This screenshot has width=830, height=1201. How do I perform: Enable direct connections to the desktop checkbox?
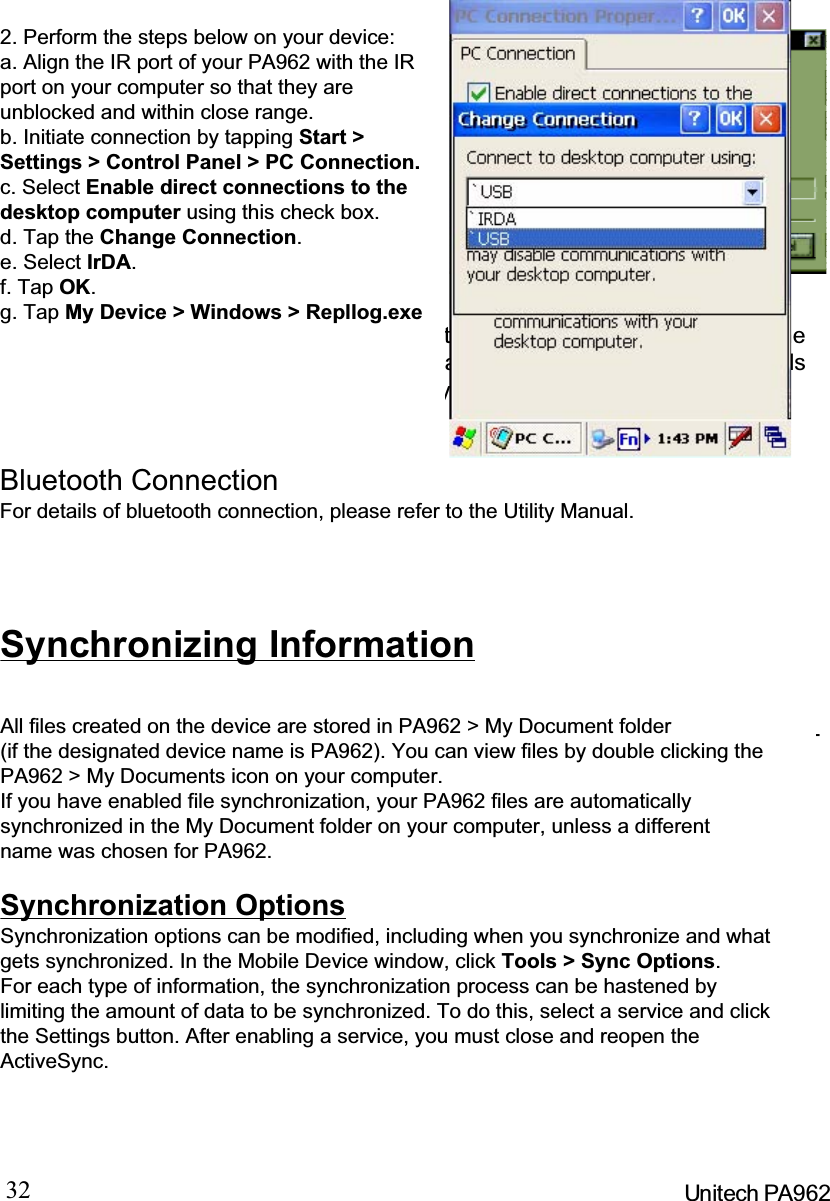click(x=476, y=92)
